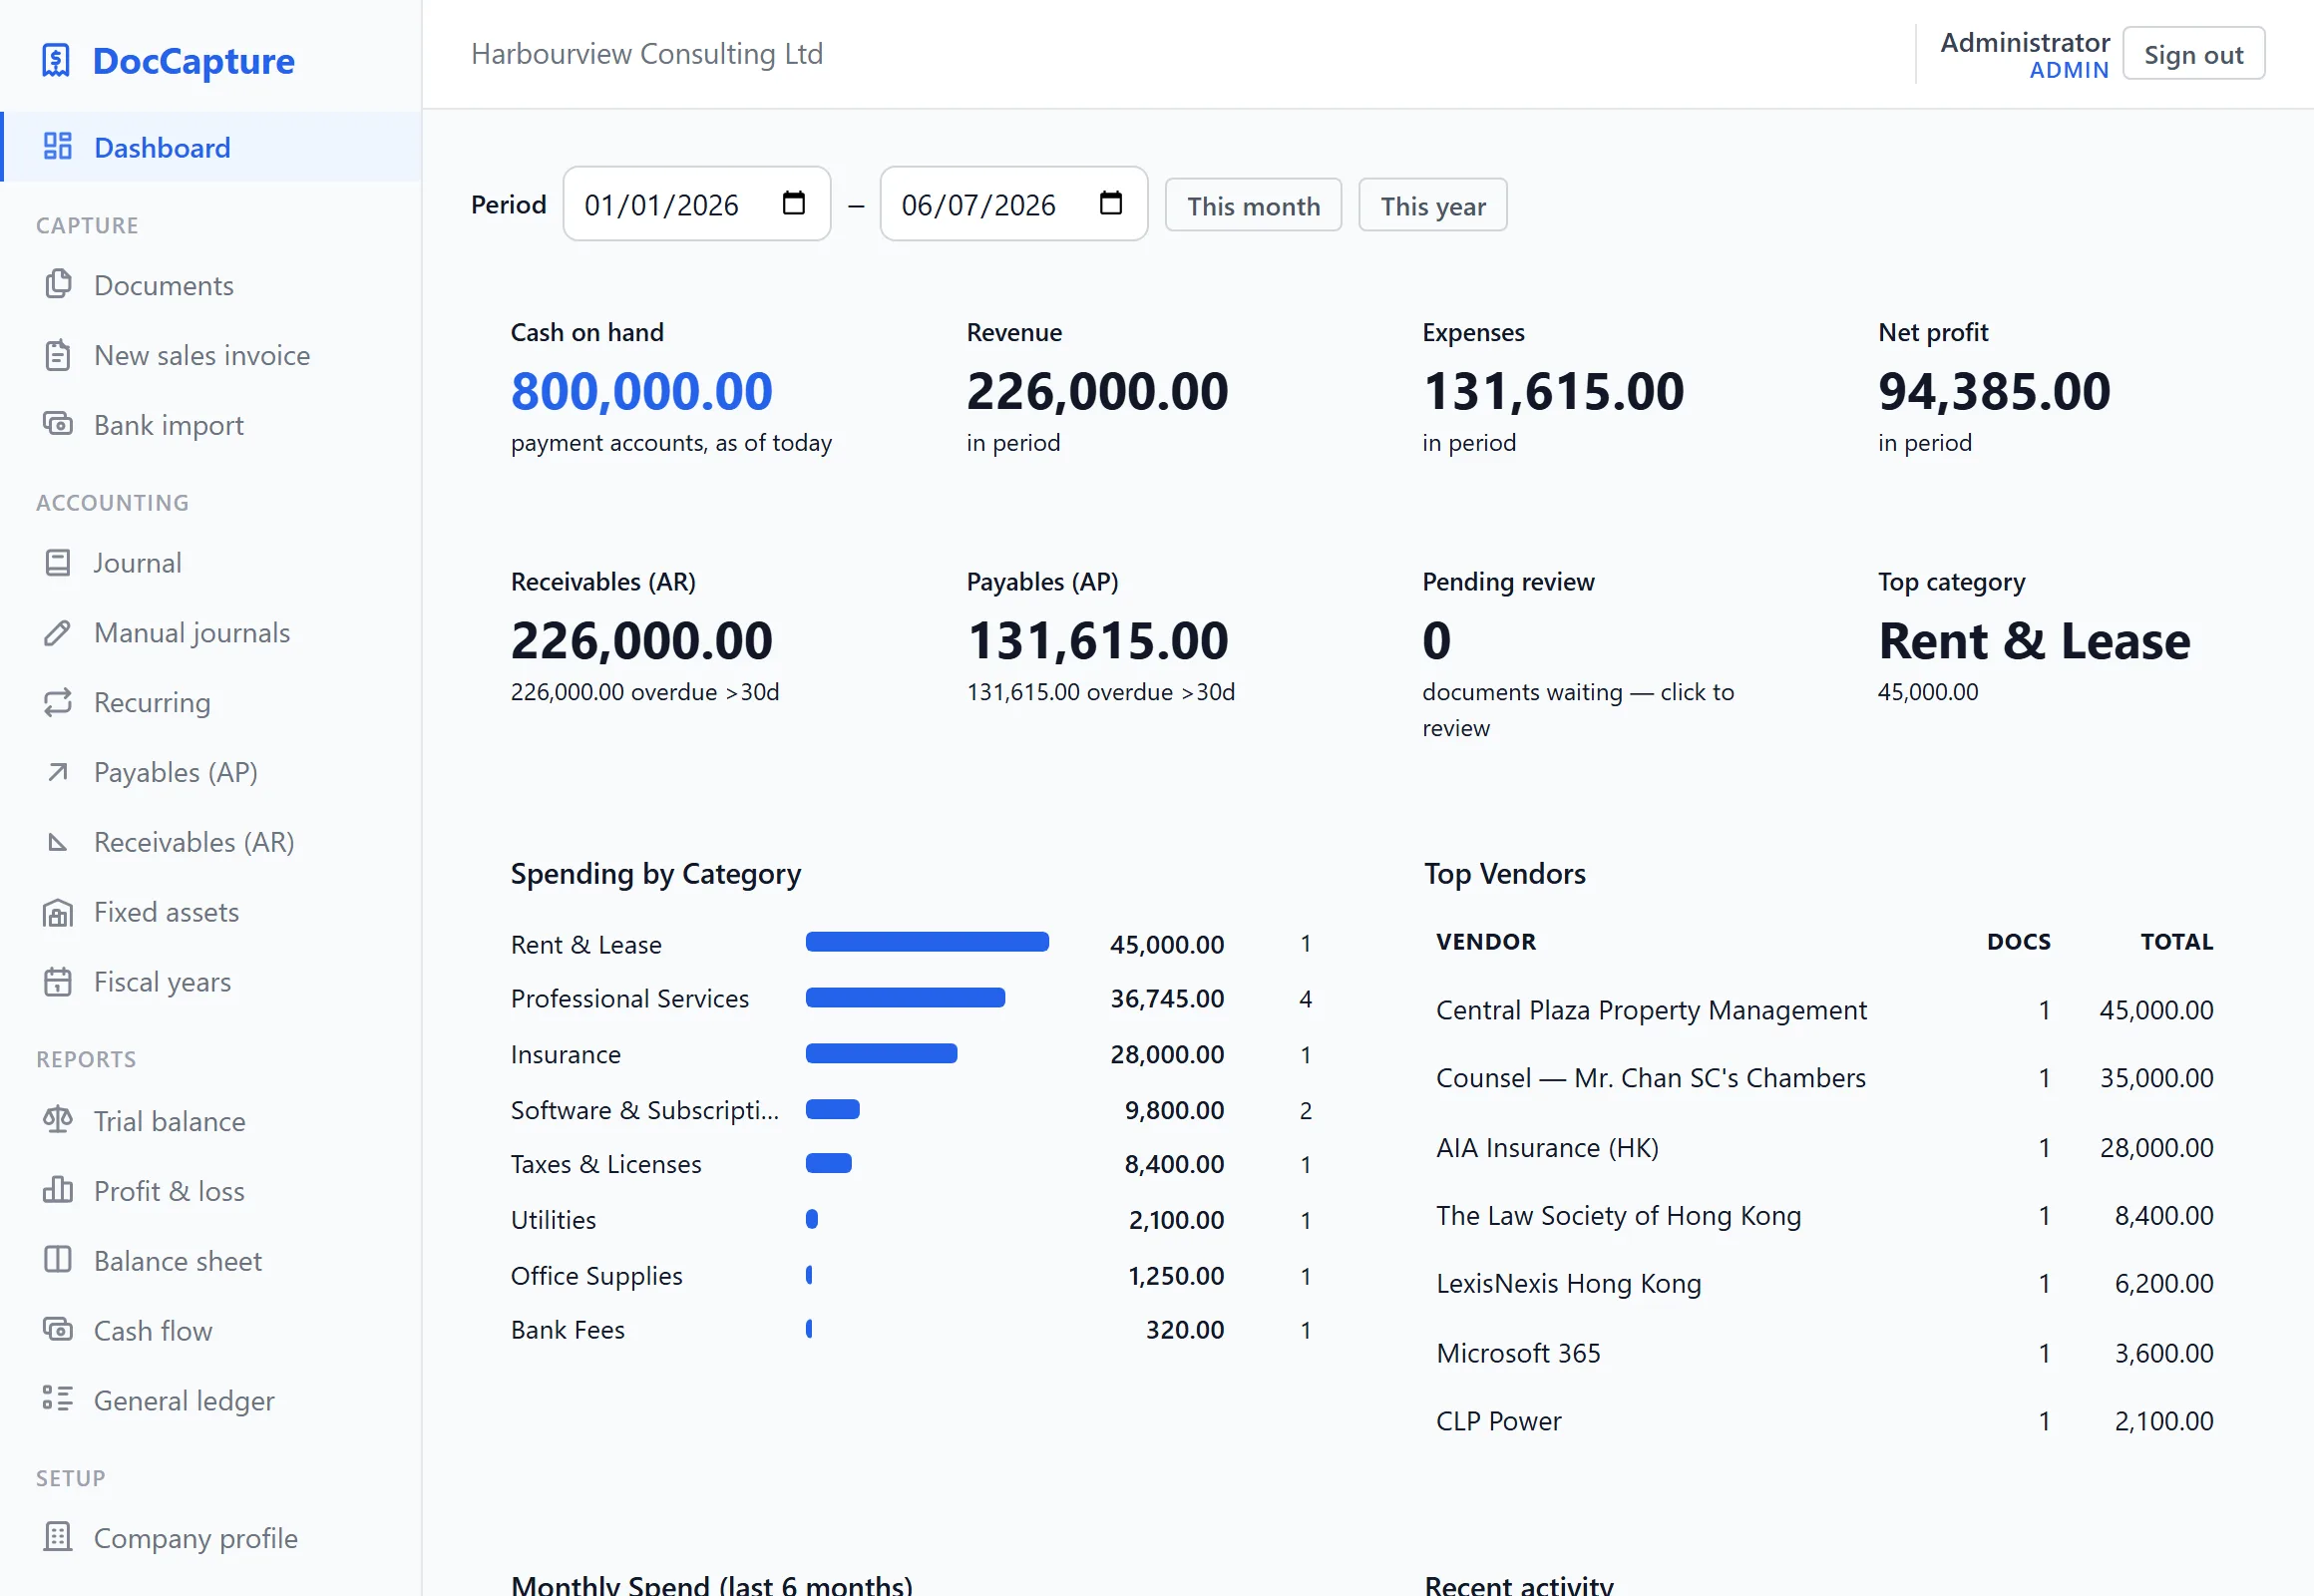The height and width of the screenshot is (1596, 2314).
Task: Navigate to Receivables (AR) in sidebar
Action: [x=211, y=843]
